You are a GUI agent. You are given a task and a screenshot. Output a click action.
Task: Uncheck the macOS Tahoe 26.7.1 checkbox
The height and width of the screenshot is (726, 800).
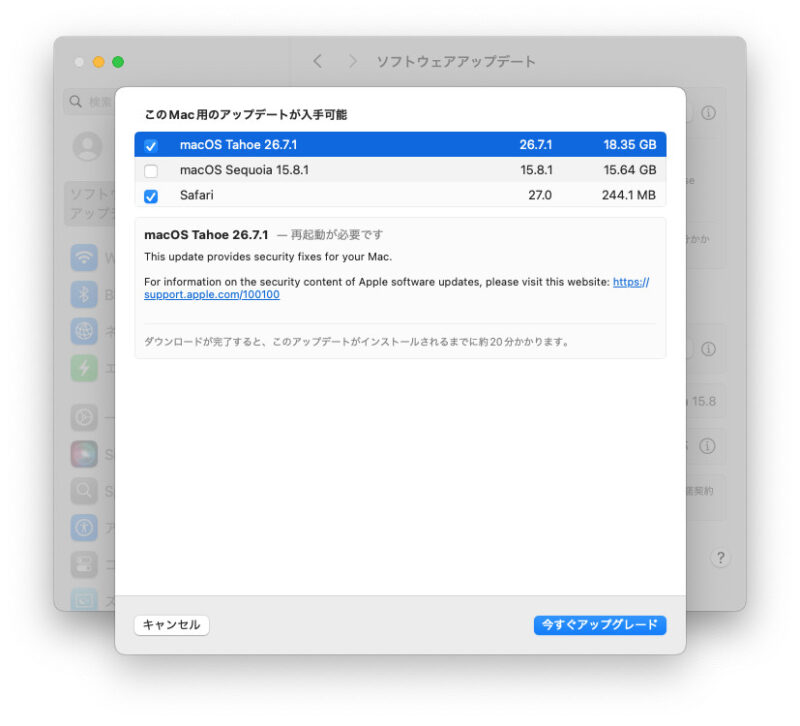click(151, 145)
